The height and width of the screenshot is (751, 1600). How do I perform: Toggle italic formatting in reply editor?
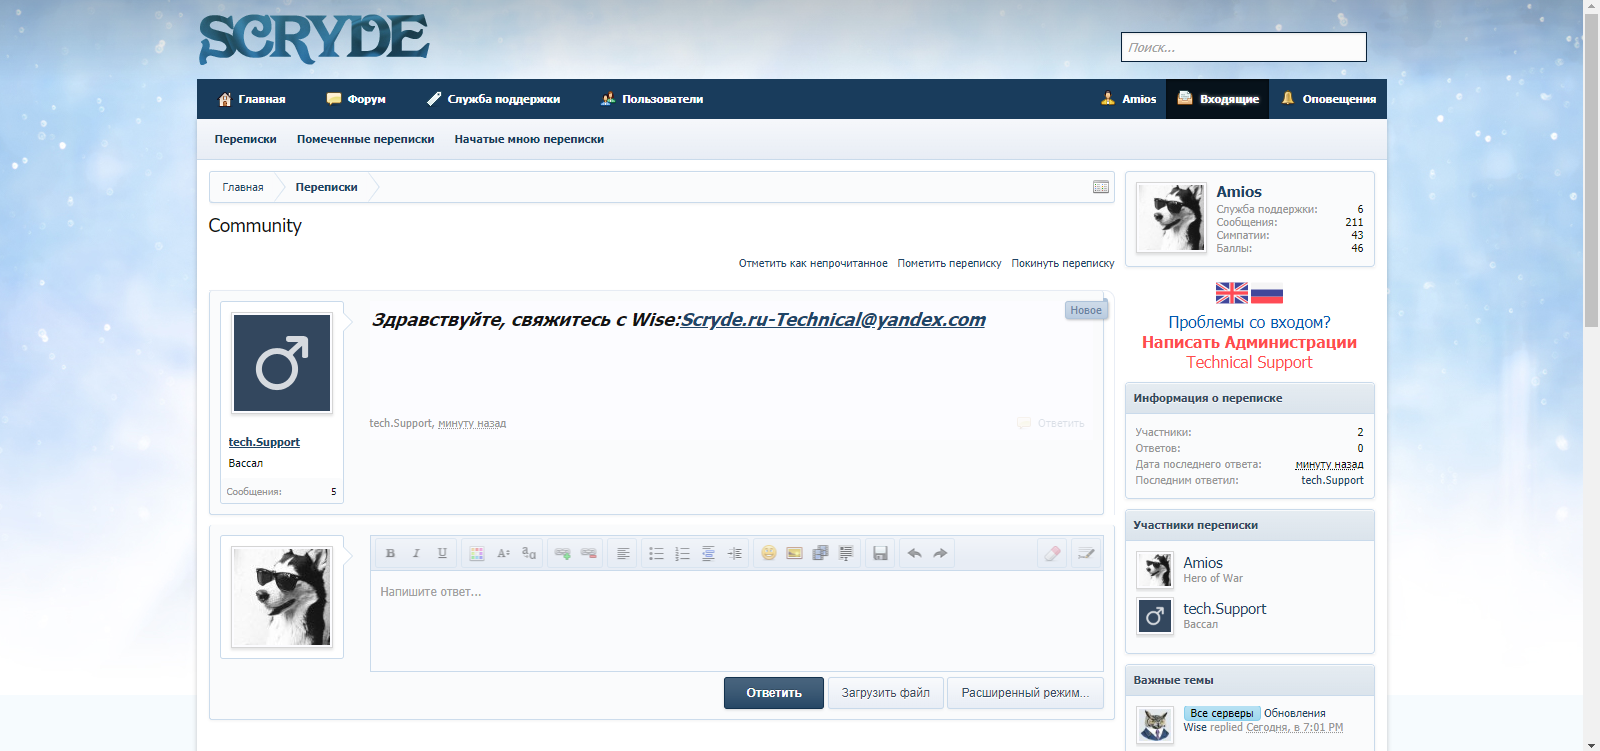(x=416, y=553)
